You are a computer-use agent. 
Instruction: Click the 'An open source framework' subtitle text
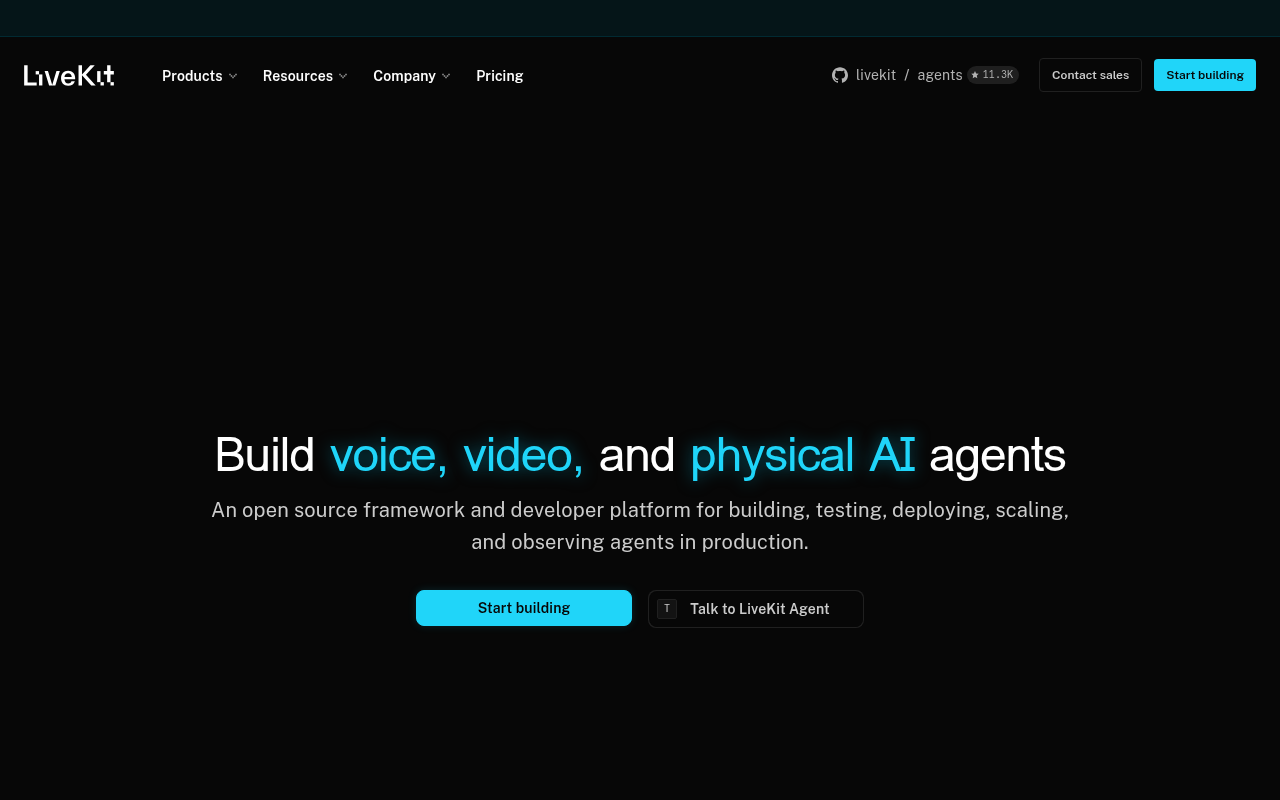coord(640,526)
